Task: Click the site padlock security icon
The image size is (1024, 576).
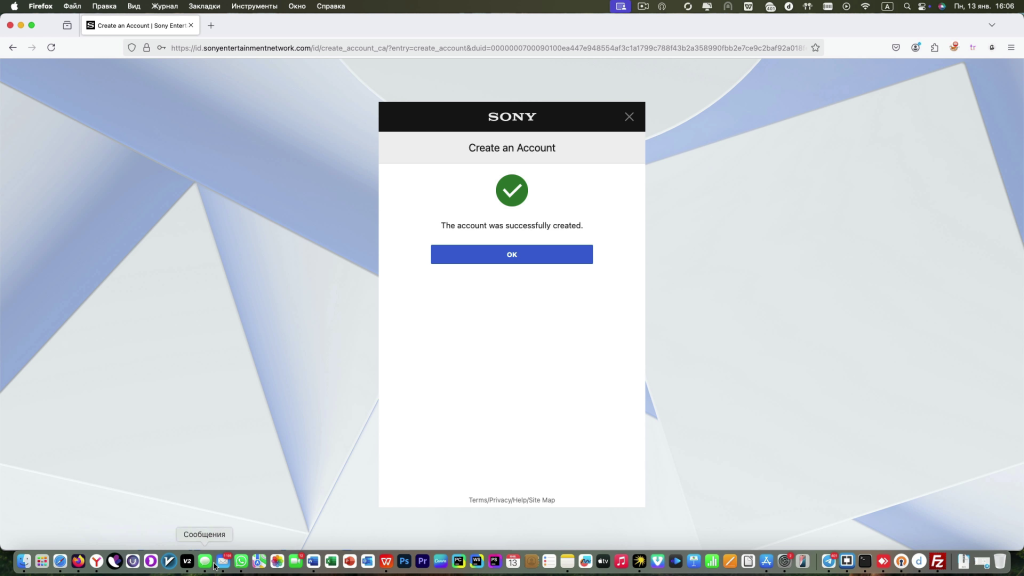Action: [x=147, y=47]
